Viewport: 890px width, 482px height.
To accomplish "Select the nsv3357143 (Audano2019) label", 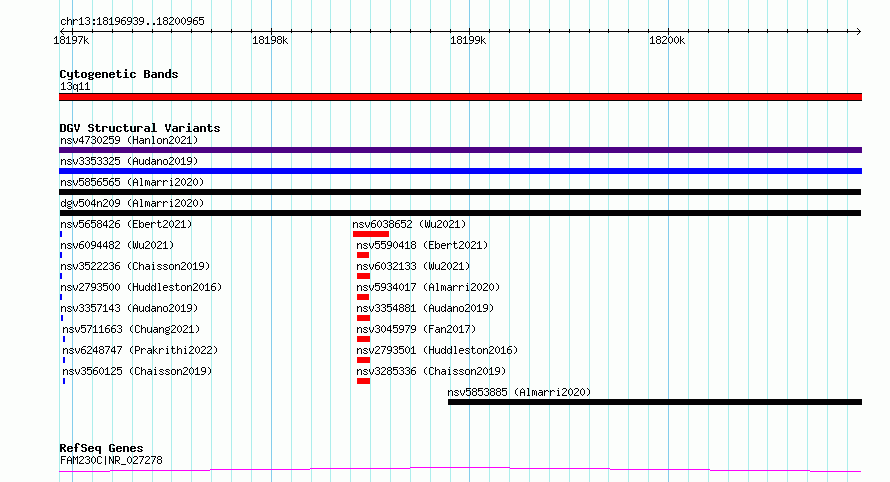I will click(x=129, y=308).
